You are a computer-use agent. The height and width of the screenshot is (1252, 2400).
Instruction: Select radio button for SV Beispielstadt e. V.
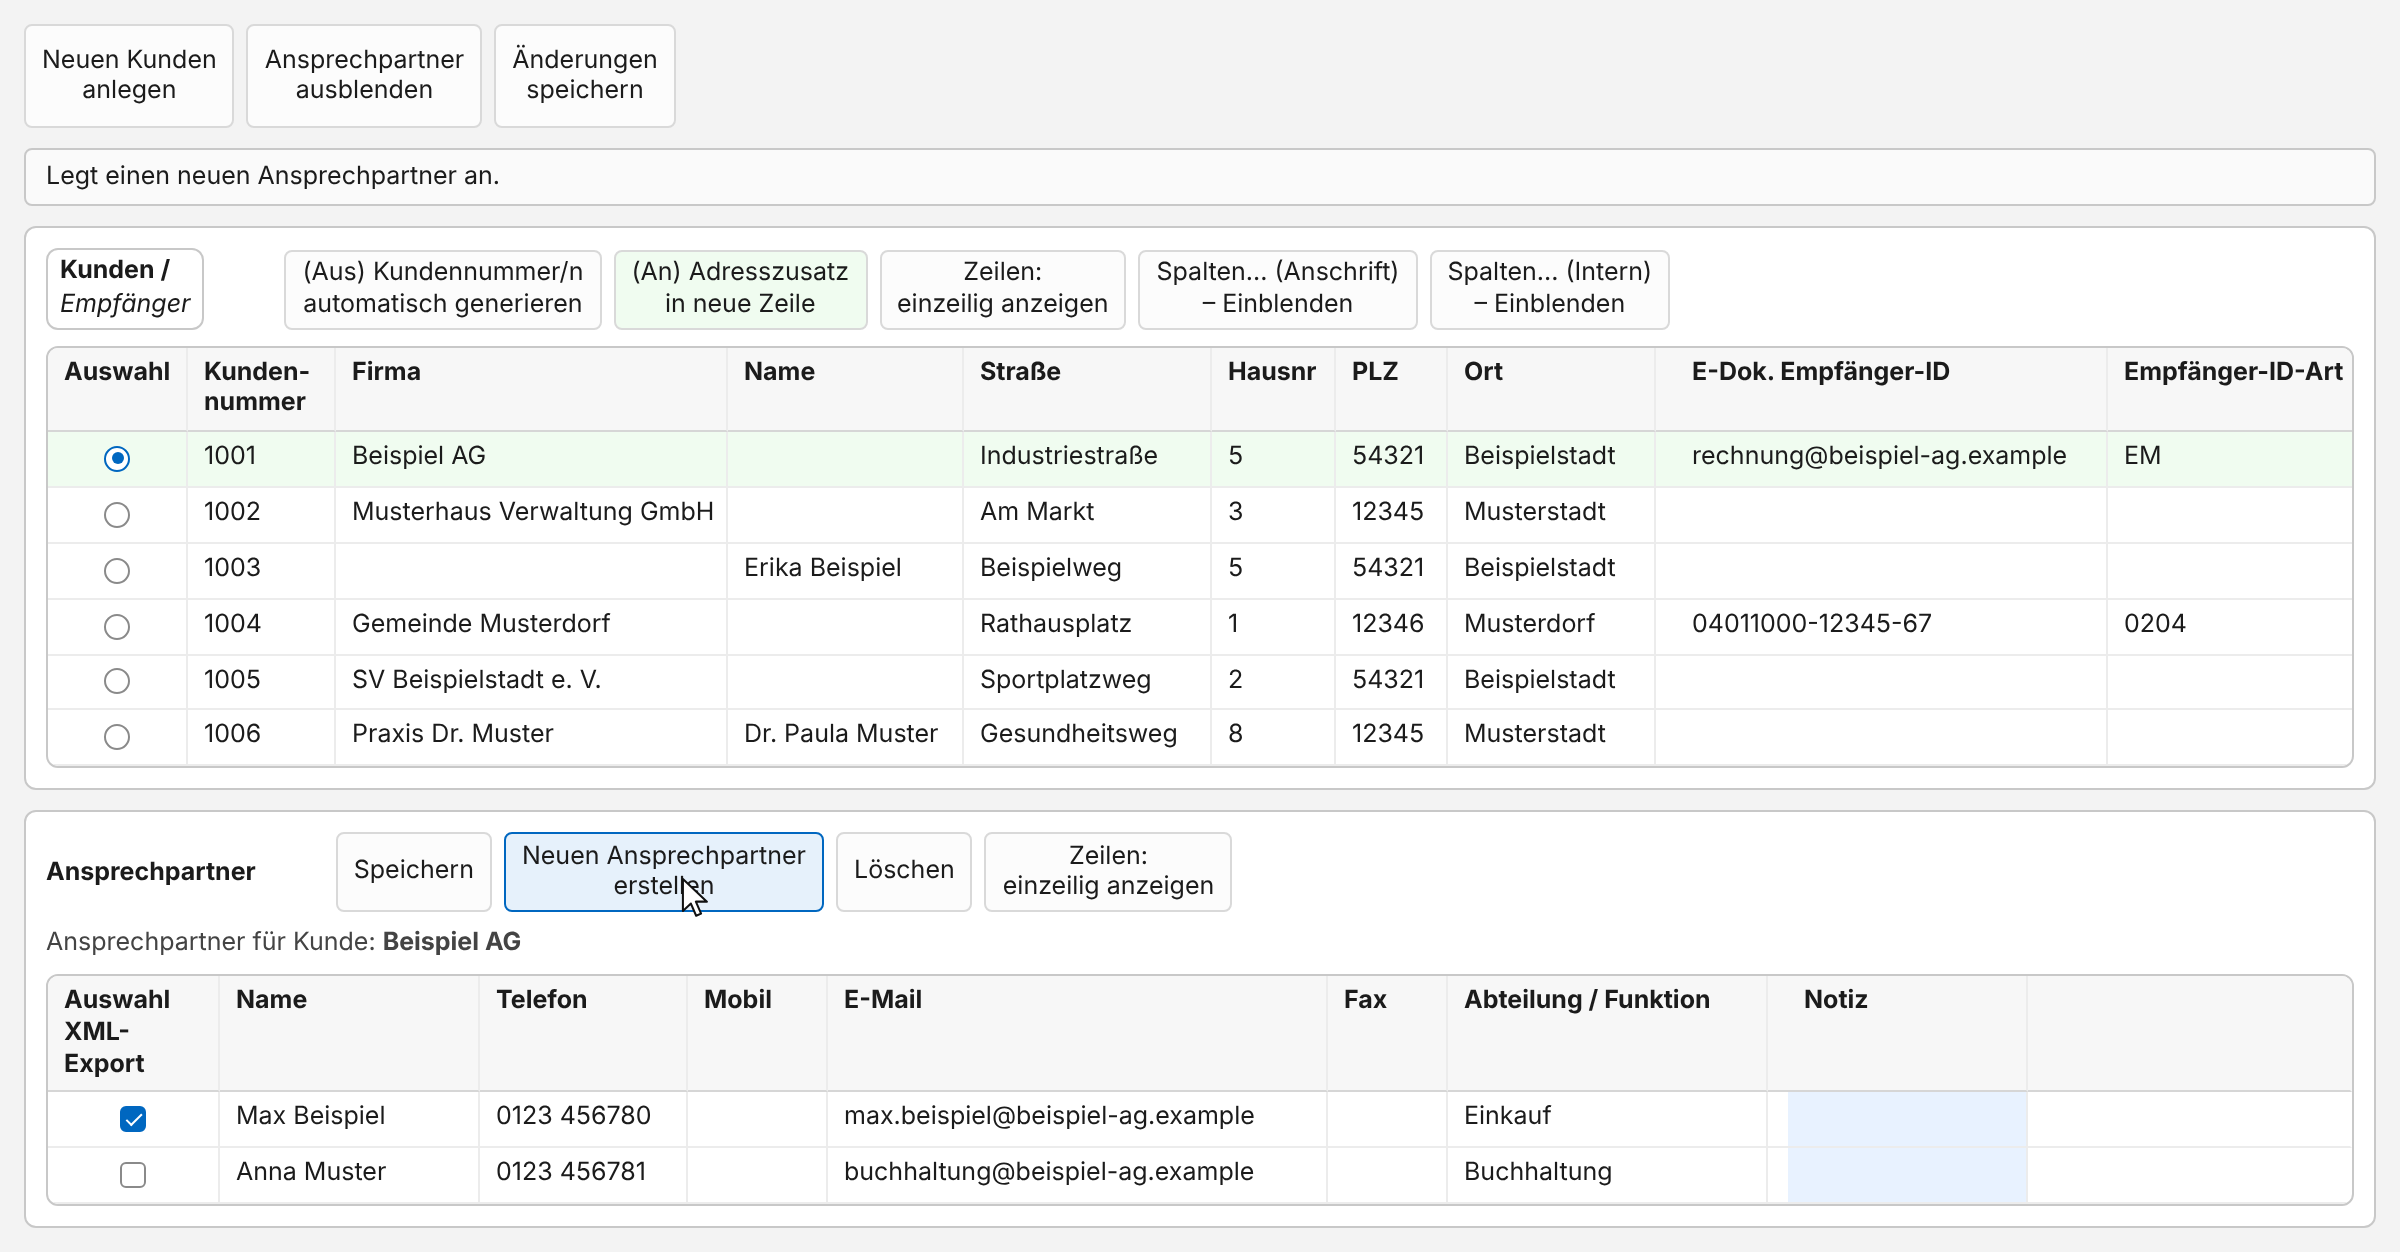pyautogui.click(x=117, y=681)
